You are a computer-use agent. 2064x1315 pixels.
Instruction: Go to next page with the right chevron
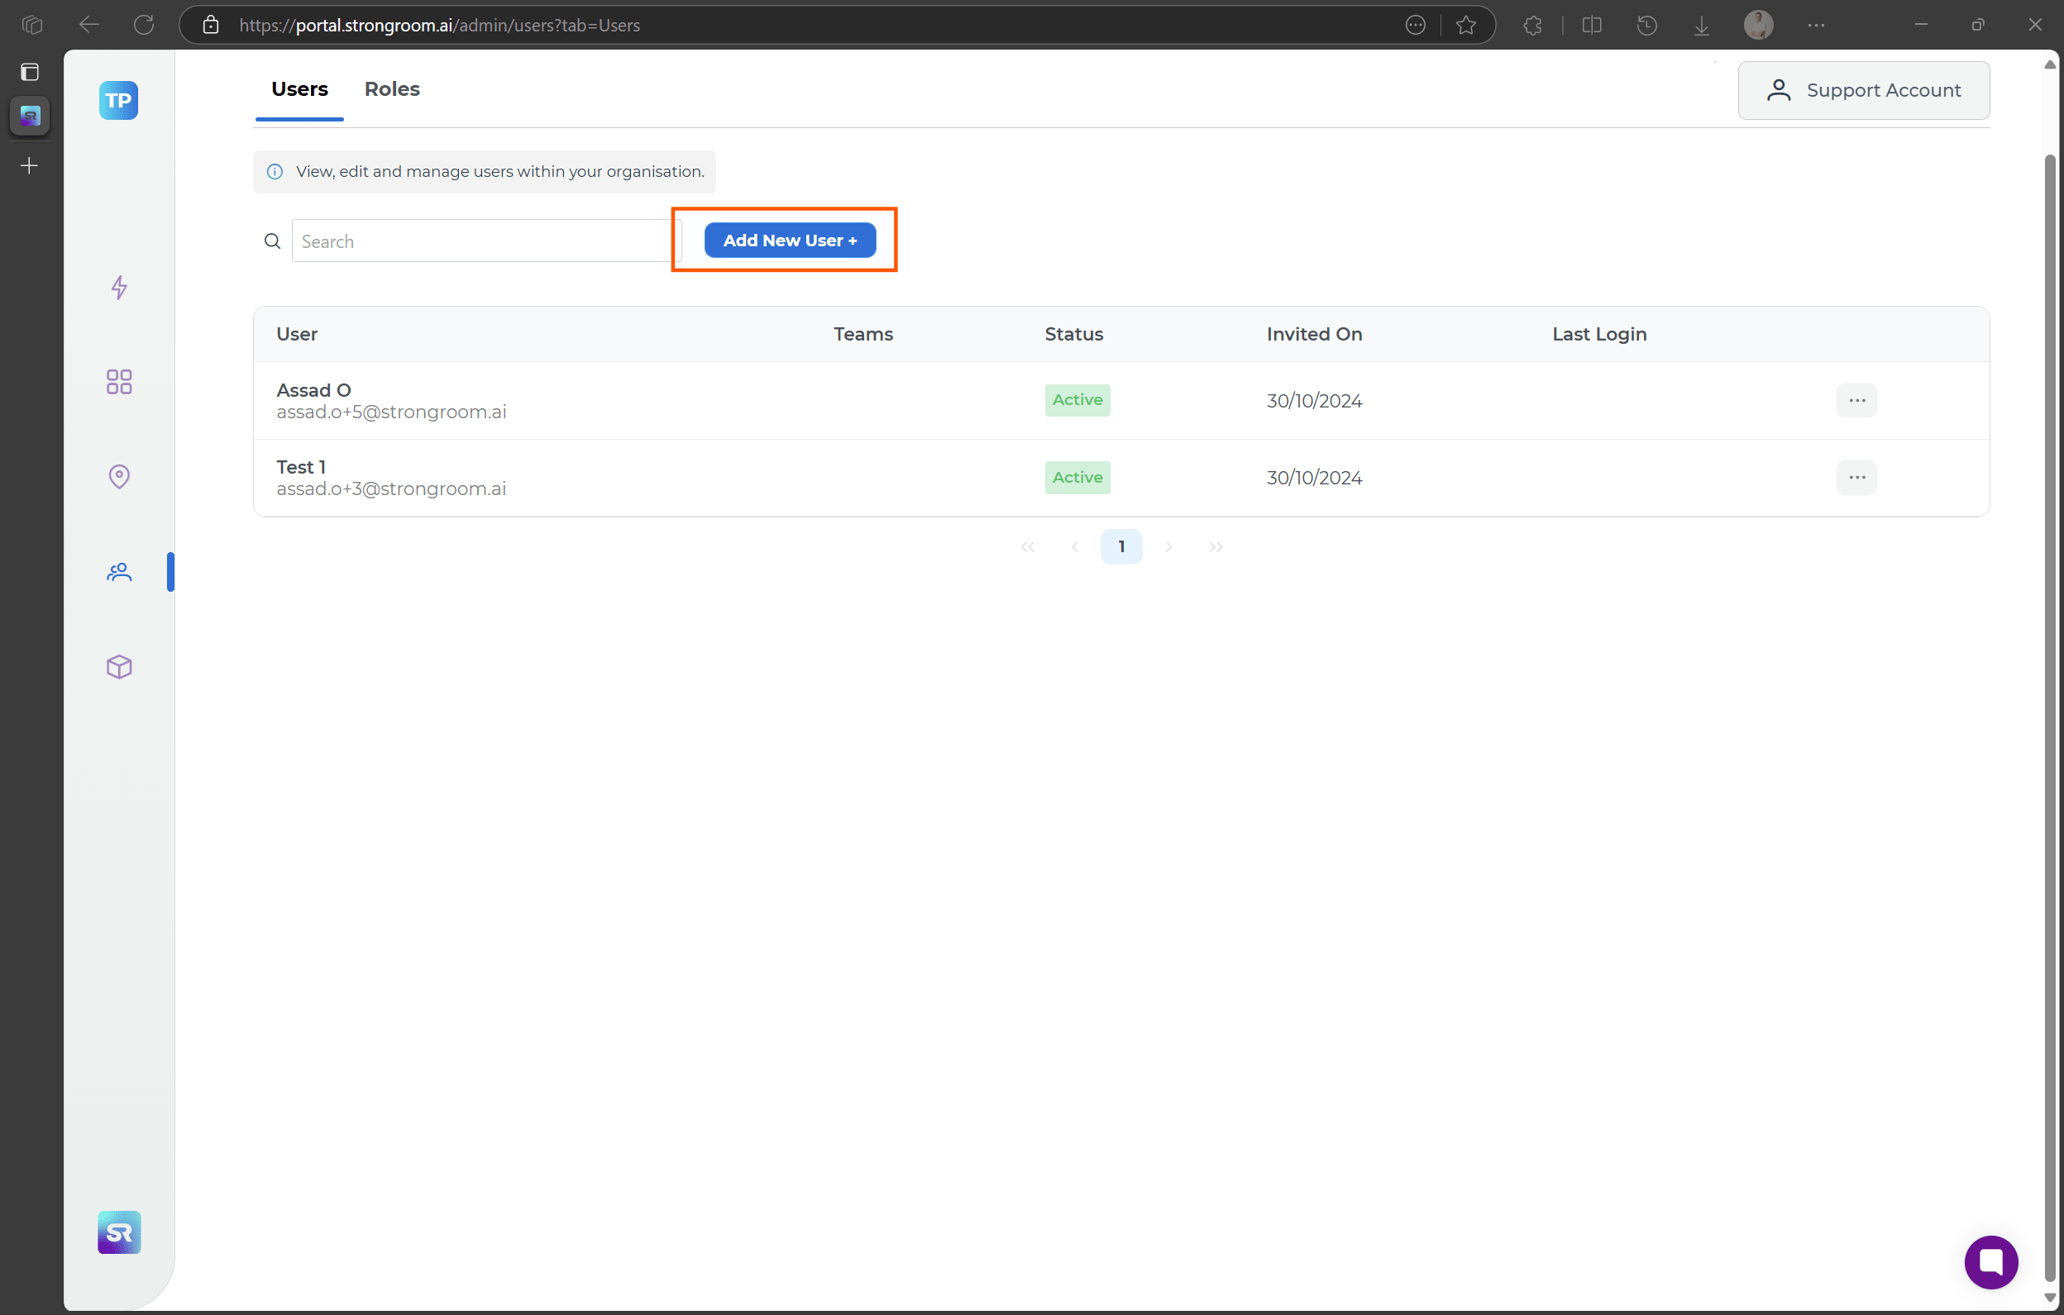[x=1168, y=546]
